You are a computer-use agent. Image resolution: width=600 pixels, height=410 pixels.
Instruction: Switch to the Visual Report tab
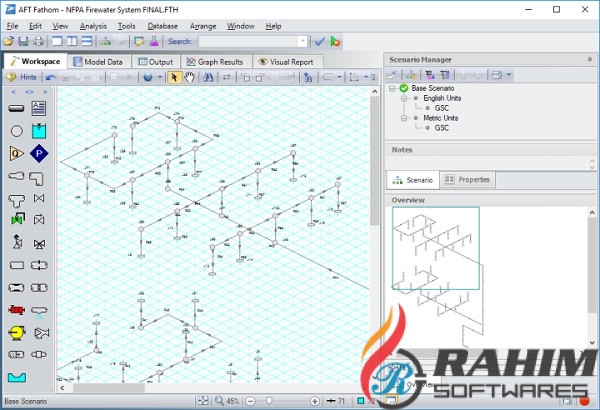pos(287,62)
